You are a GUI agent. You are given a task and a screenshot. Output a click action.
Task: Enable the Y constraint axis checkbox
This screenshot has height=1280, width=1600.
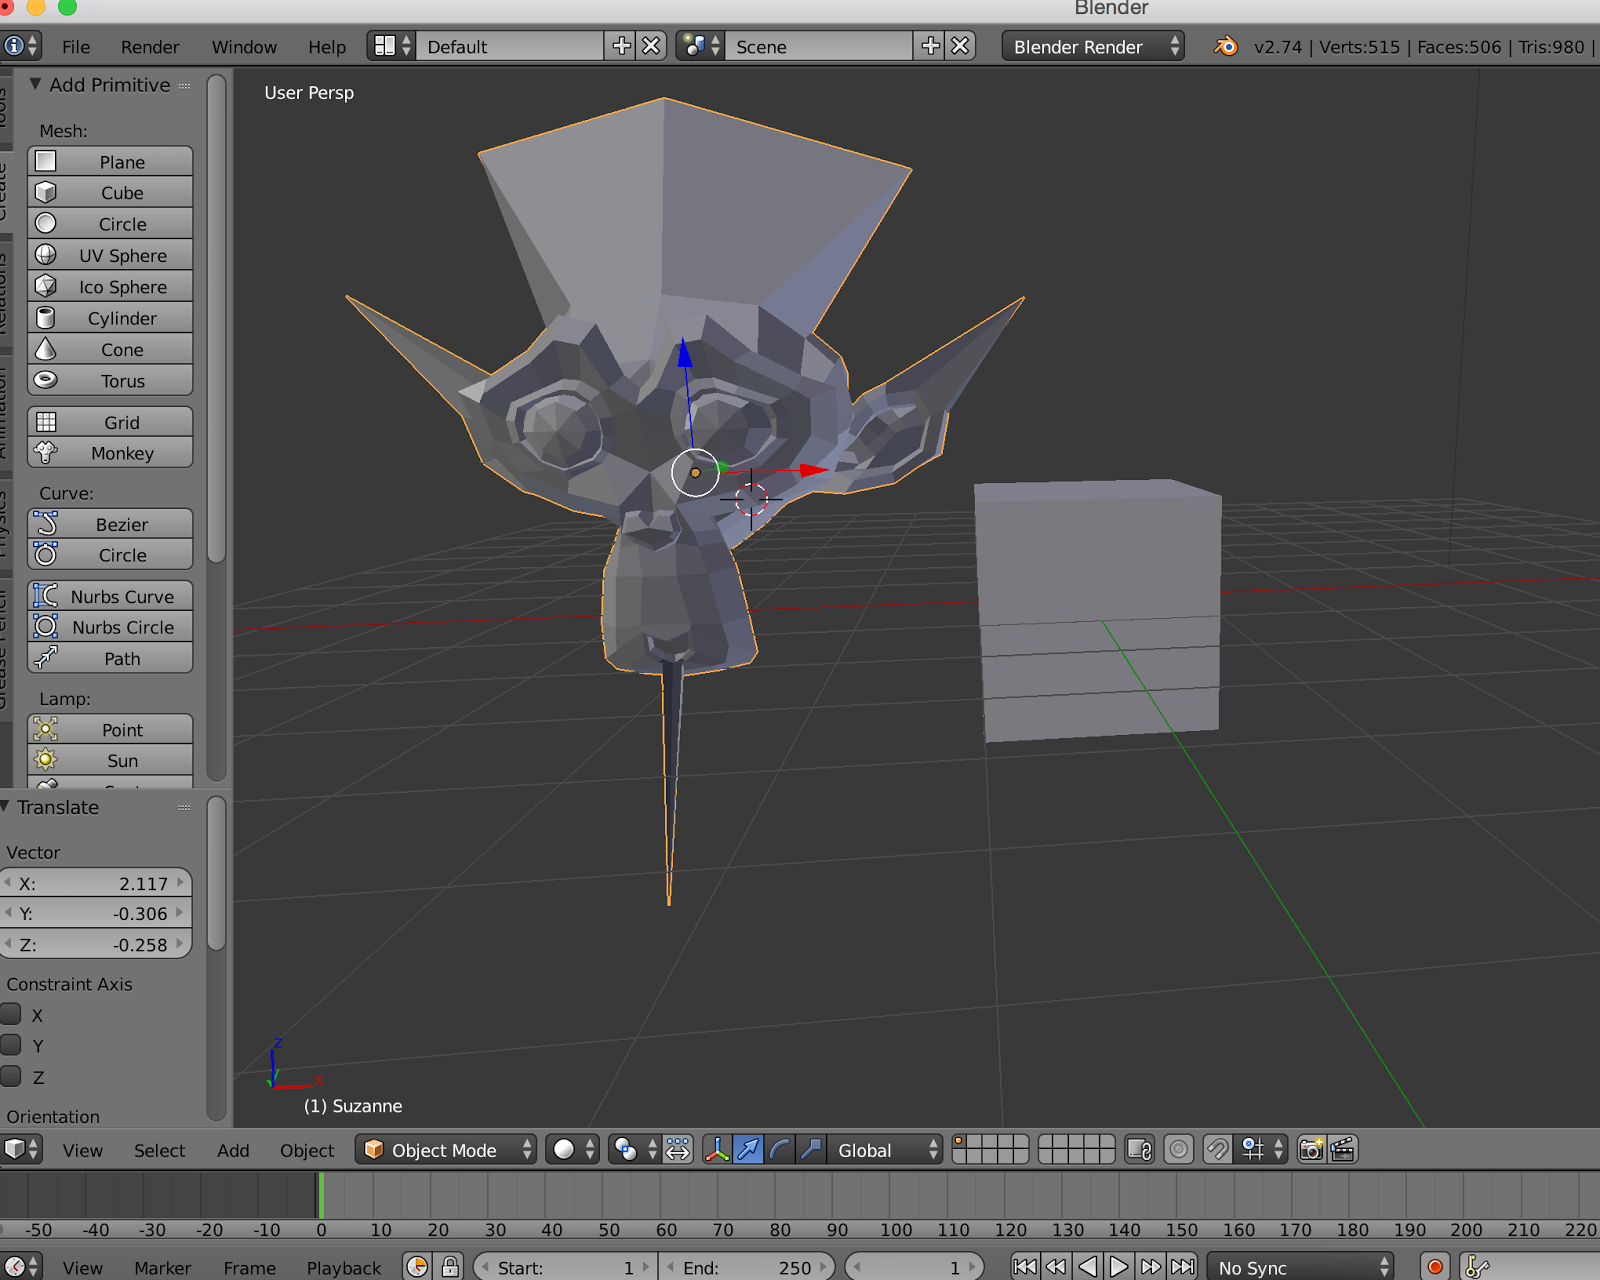[12, 1045]
